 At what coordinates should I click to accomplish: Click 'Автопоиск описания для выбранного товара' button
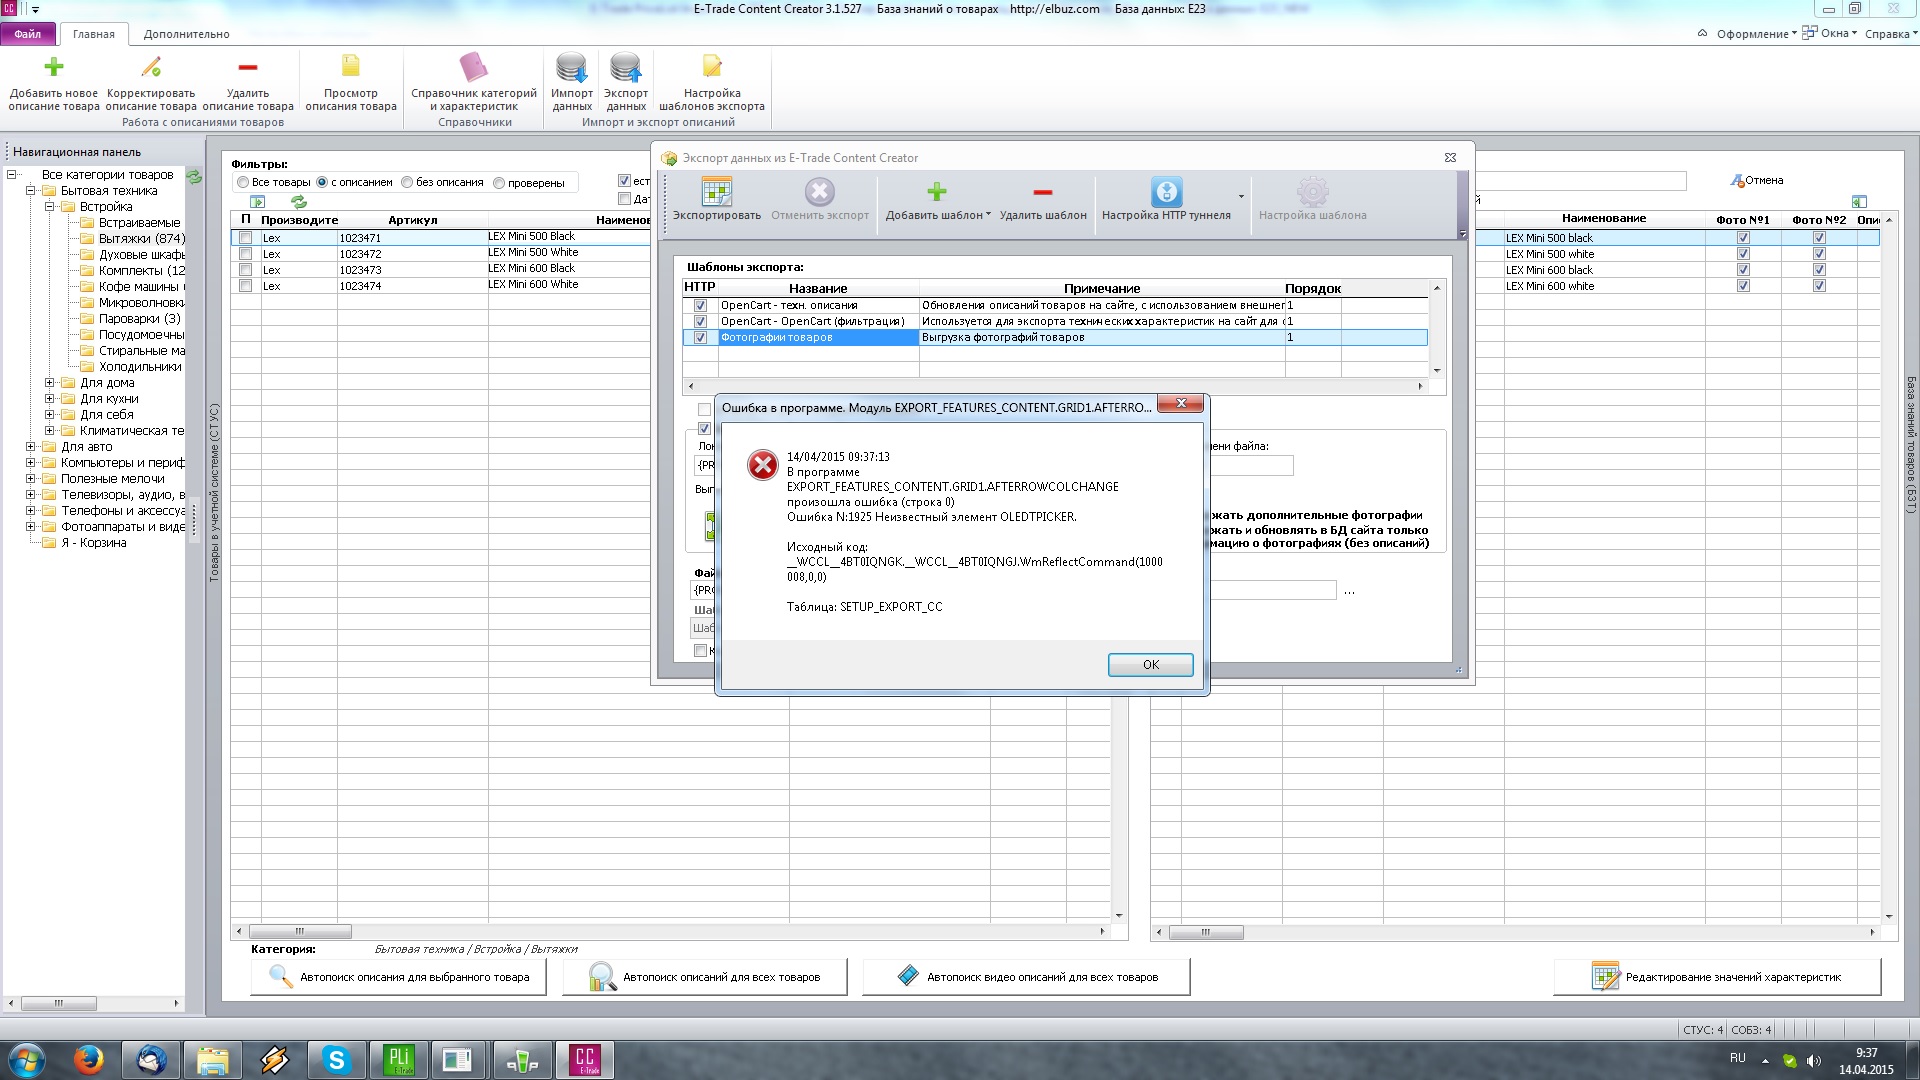click(398, 977)
